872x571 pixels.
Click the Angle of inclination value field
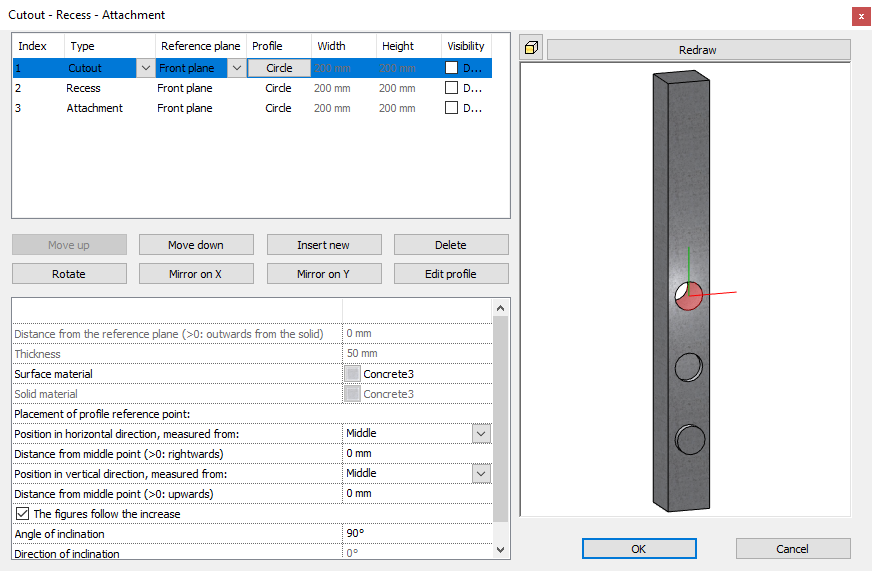[417, 534]
